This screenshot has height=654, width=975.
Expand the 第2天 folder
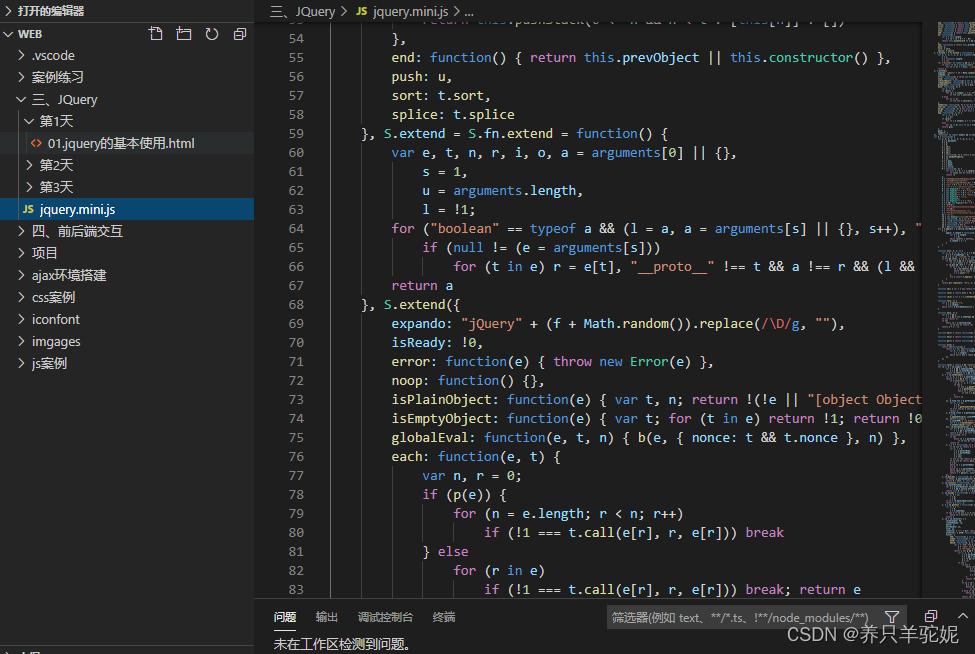tap(29, 165)
